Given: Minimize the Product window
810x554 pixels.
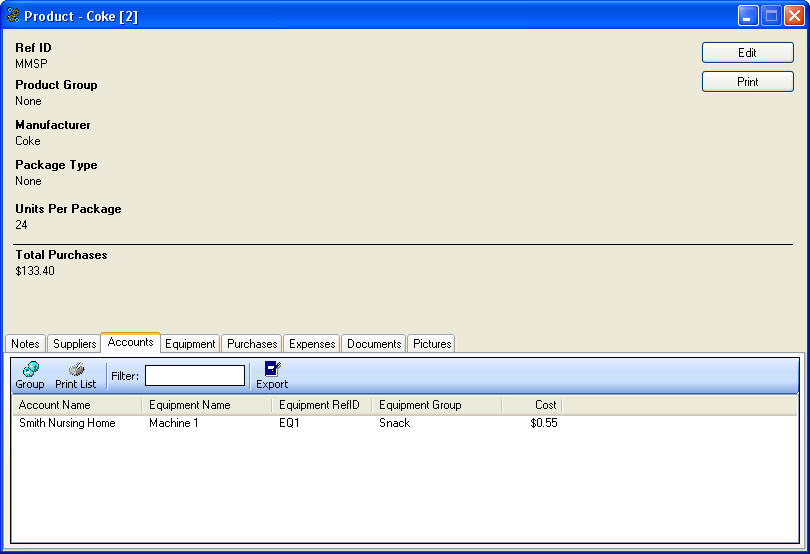Looking at the screenshot, I should click(747, 16).
